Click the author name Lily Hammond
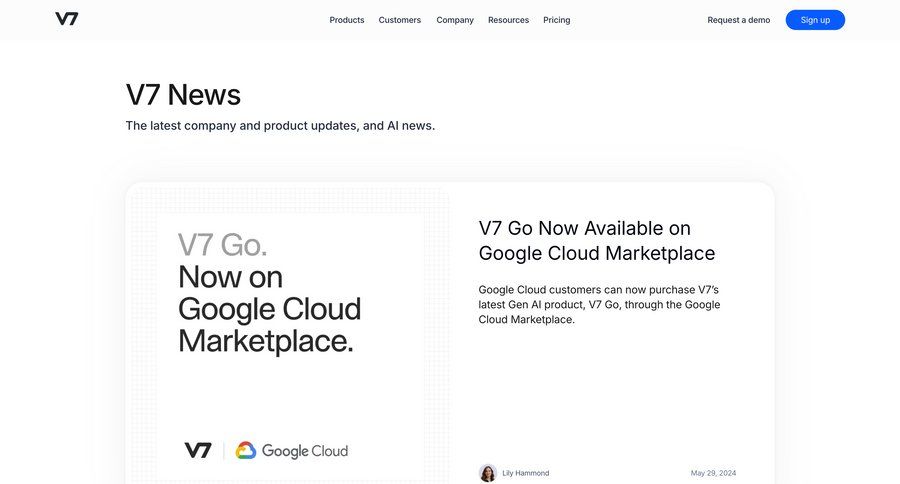The height and width of the screenshot is (484, 900). coord(526,473)
